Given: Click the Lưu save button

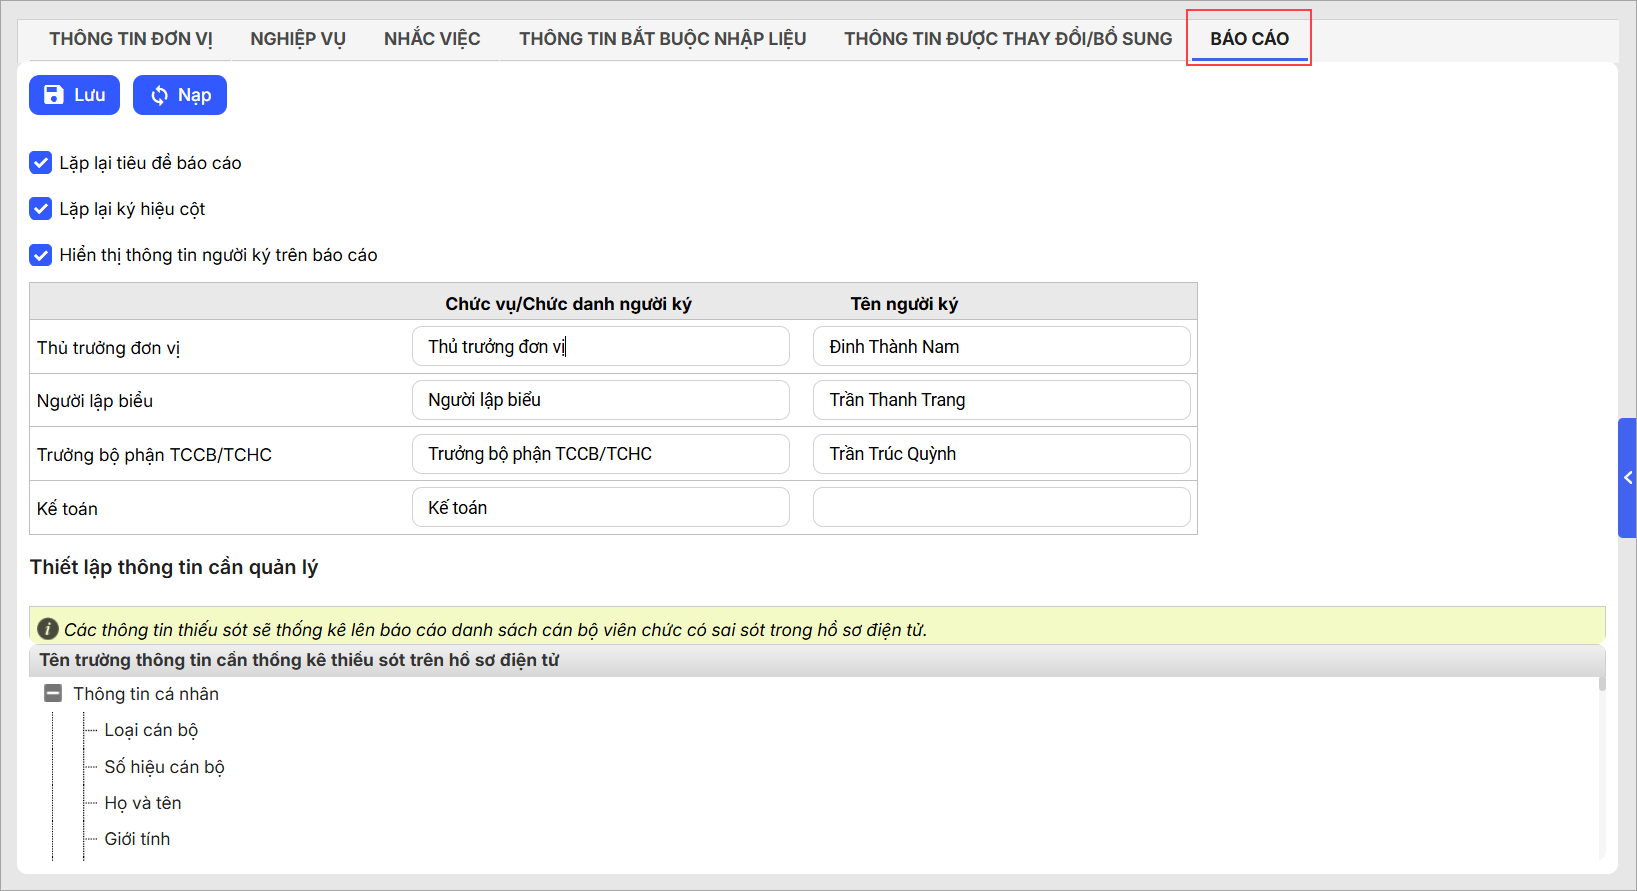Looking at the screenshot, I should point(74,95).
